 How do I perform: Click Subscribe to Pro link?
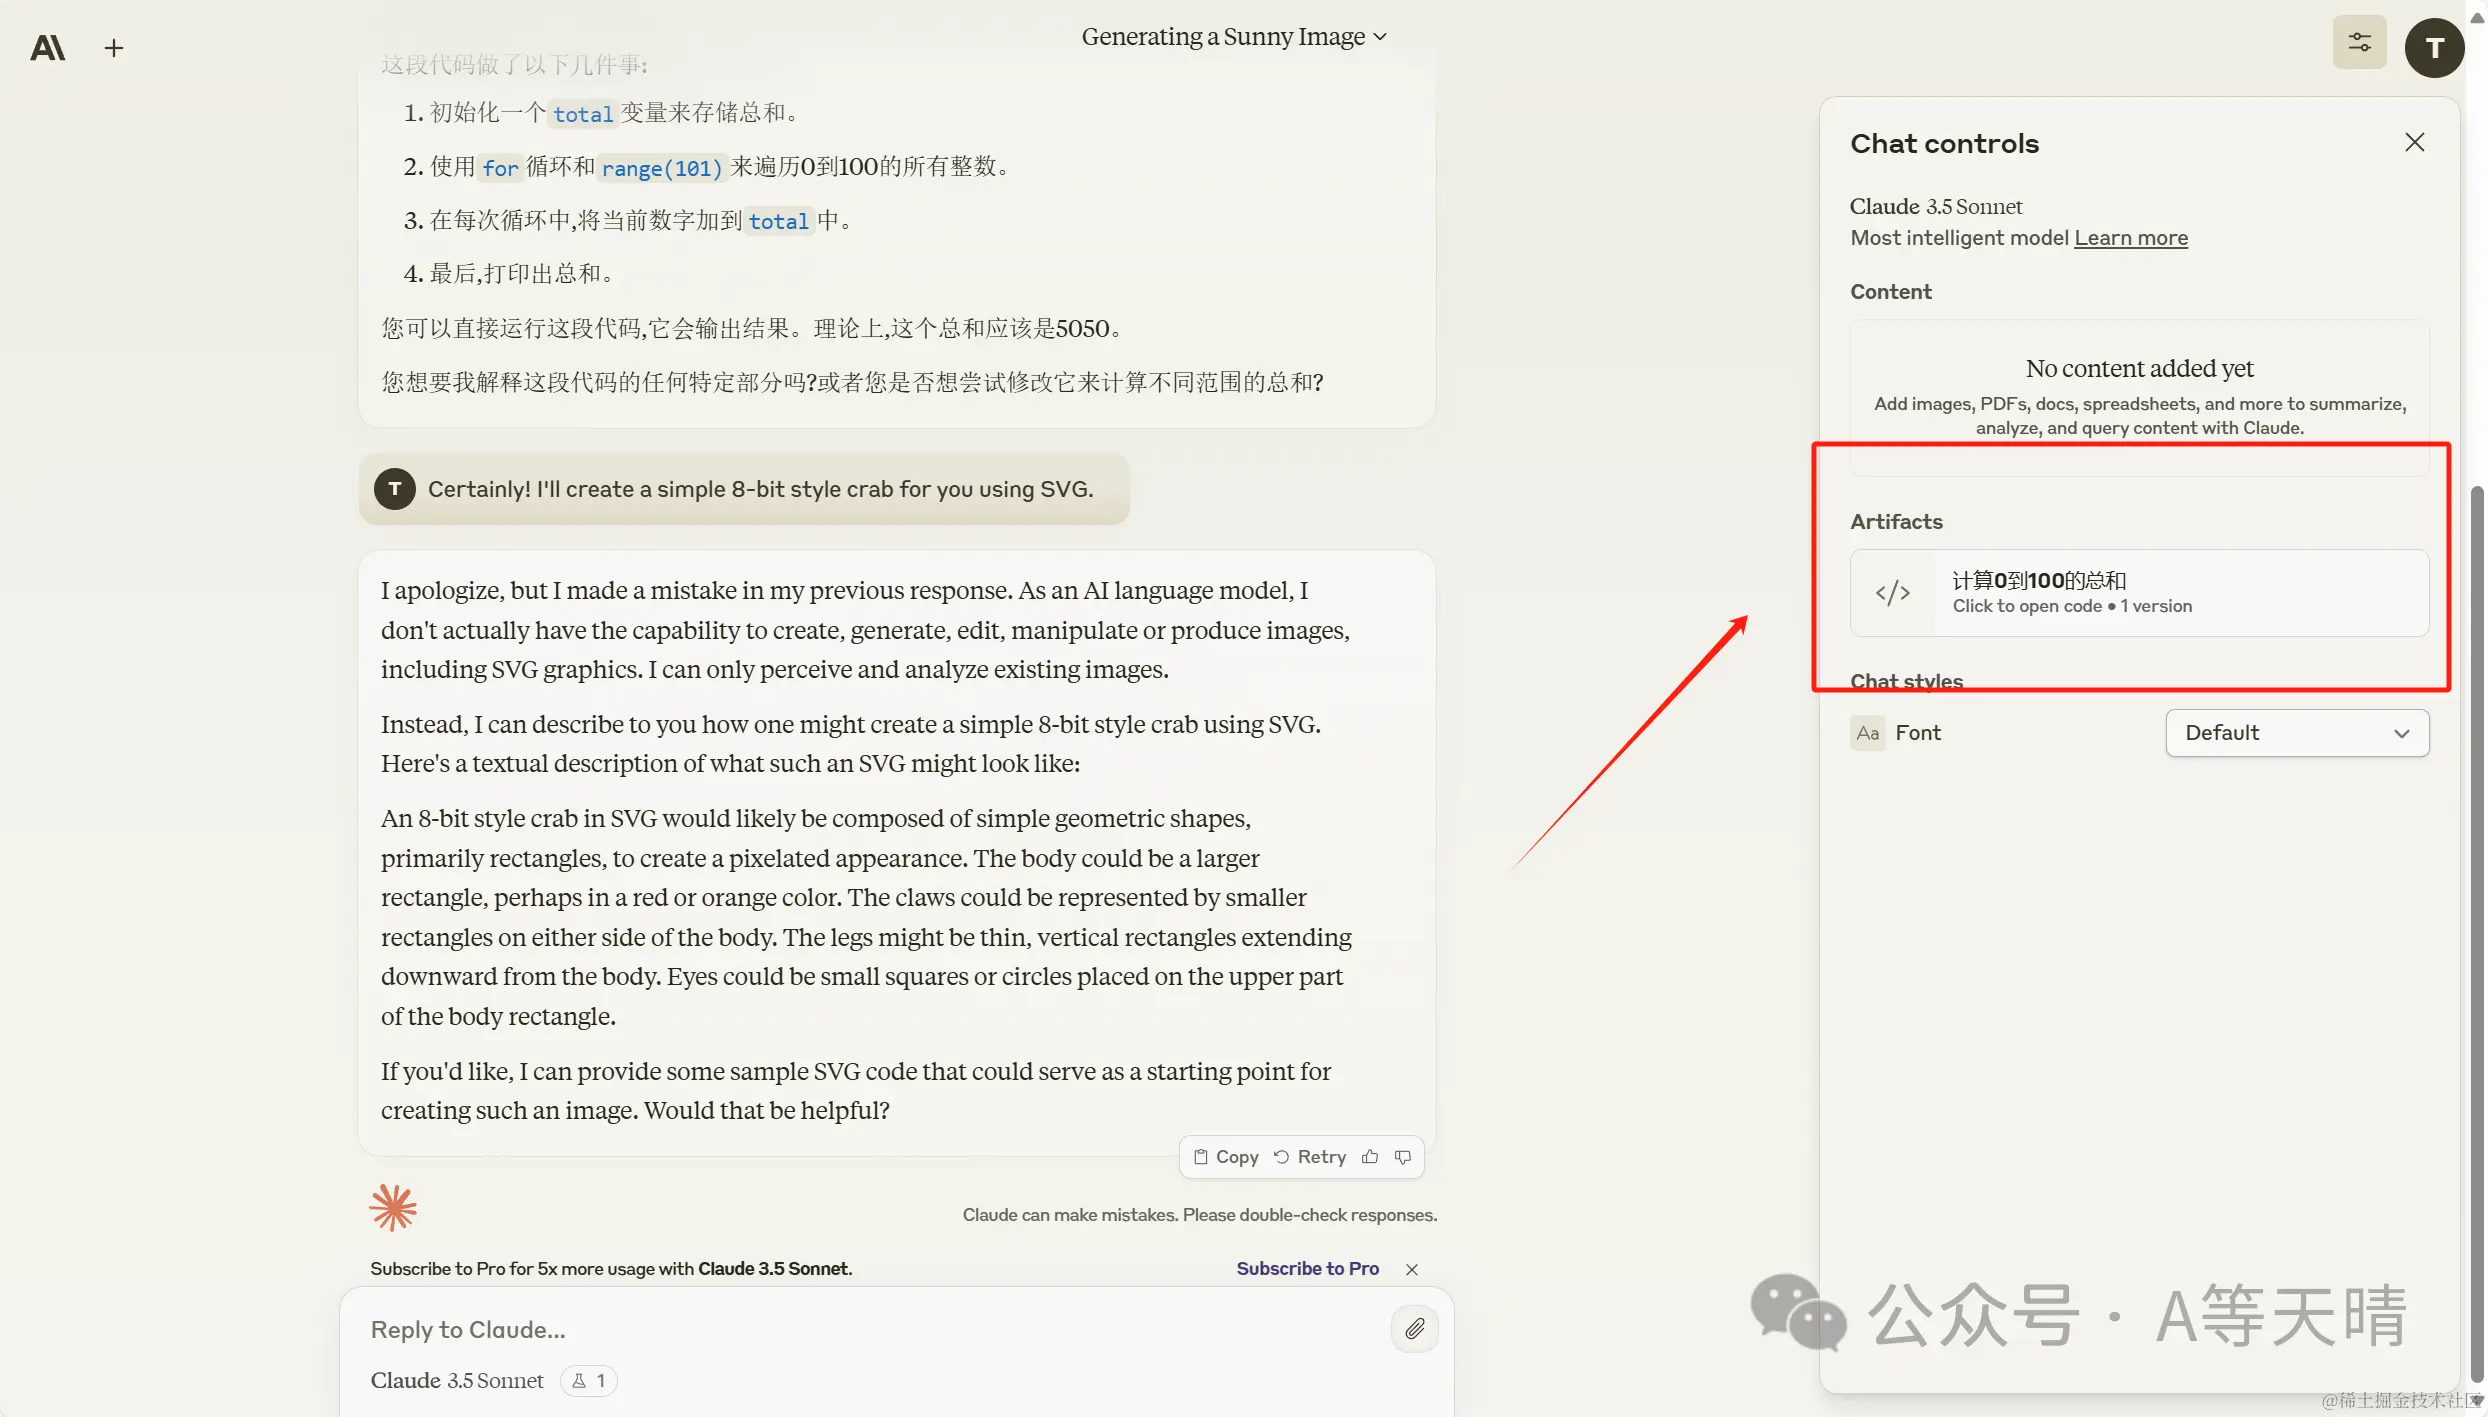click(1307, 1268)
